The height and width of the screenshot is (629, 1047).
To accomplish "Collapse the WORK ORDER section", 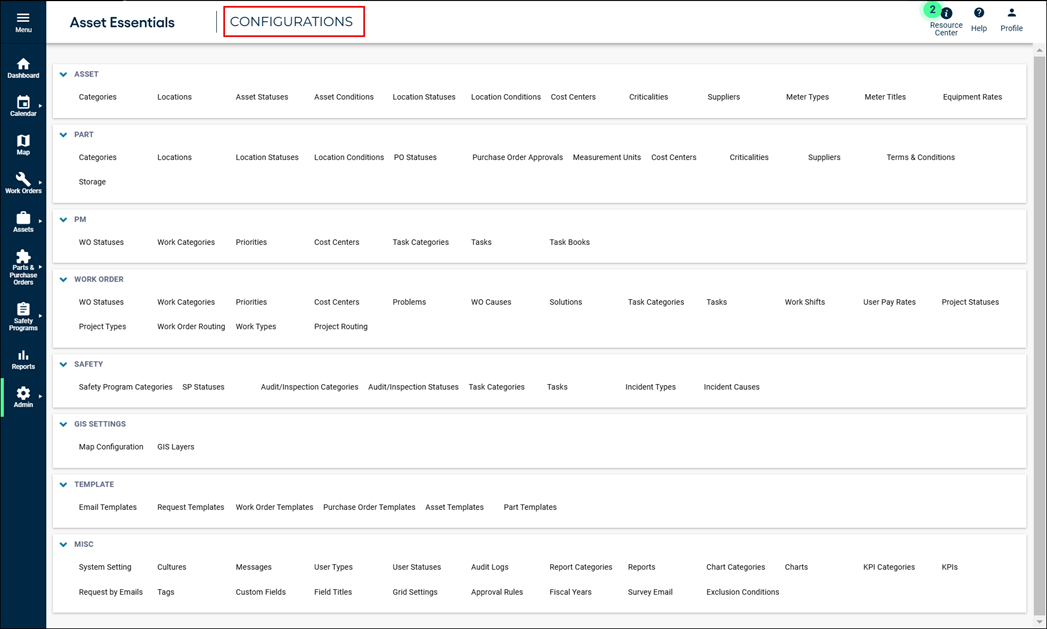I will tap(64, 280).
